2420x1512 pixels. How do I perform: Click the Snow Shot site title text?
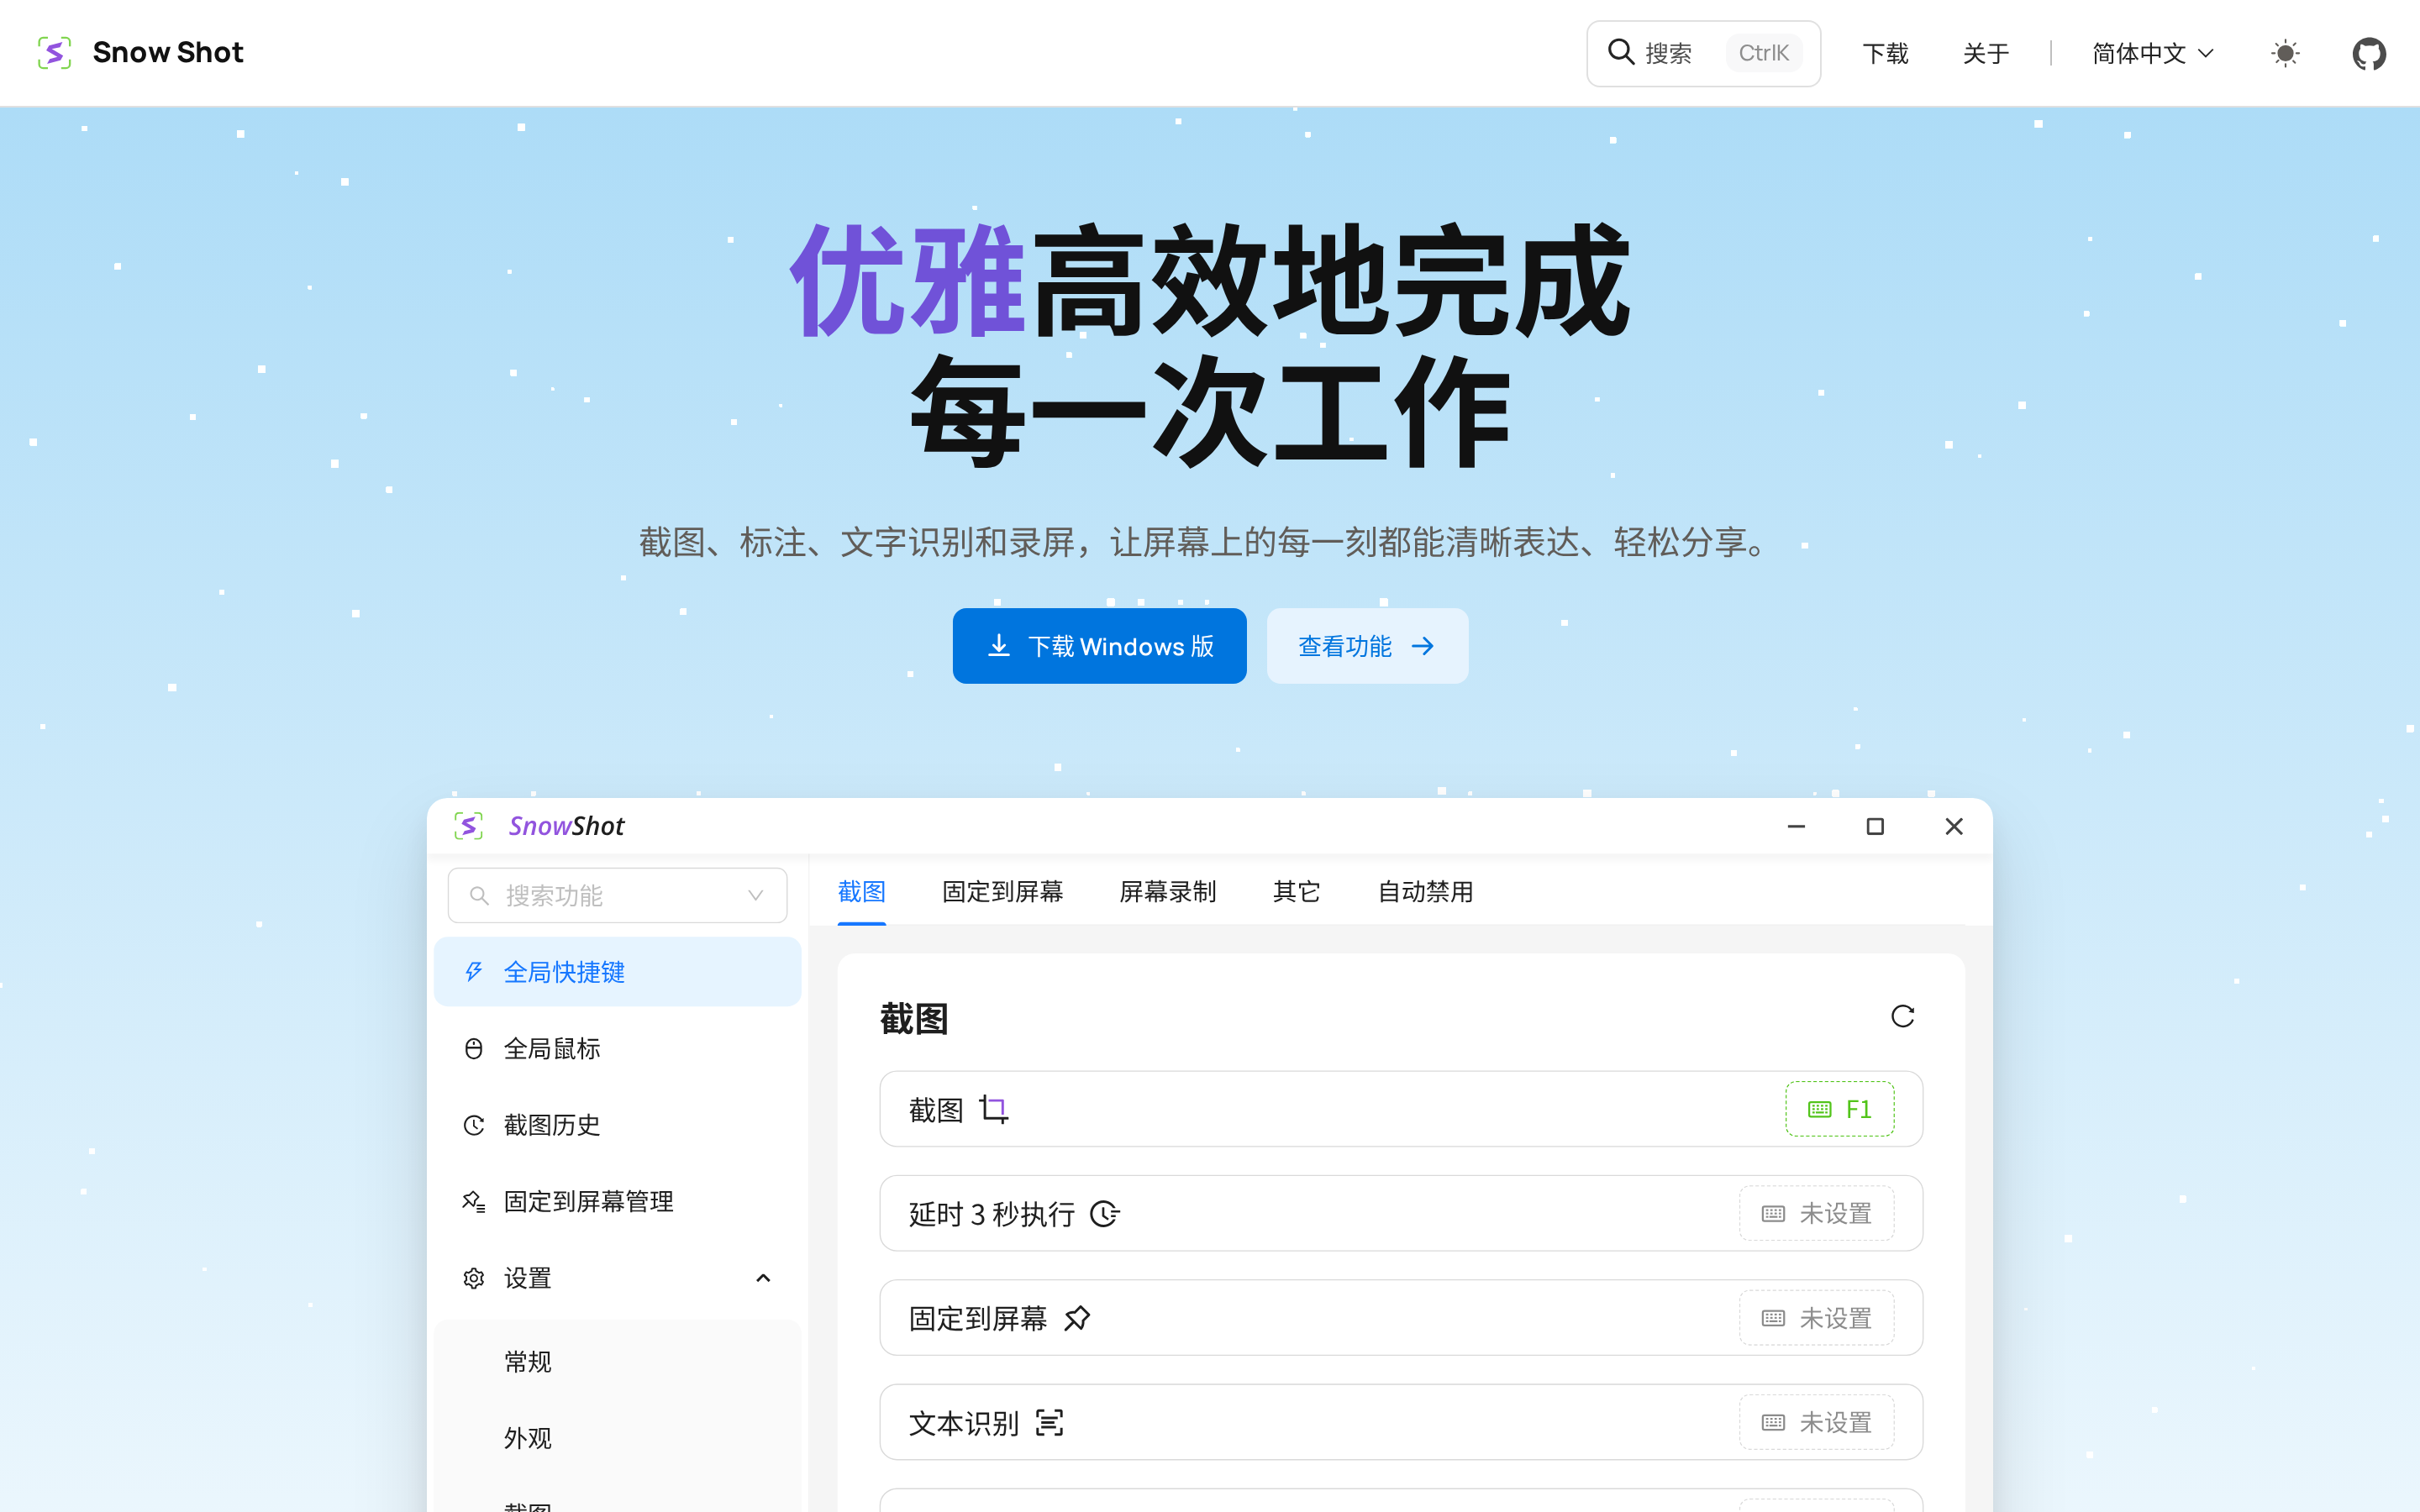[x=168, y=53]
